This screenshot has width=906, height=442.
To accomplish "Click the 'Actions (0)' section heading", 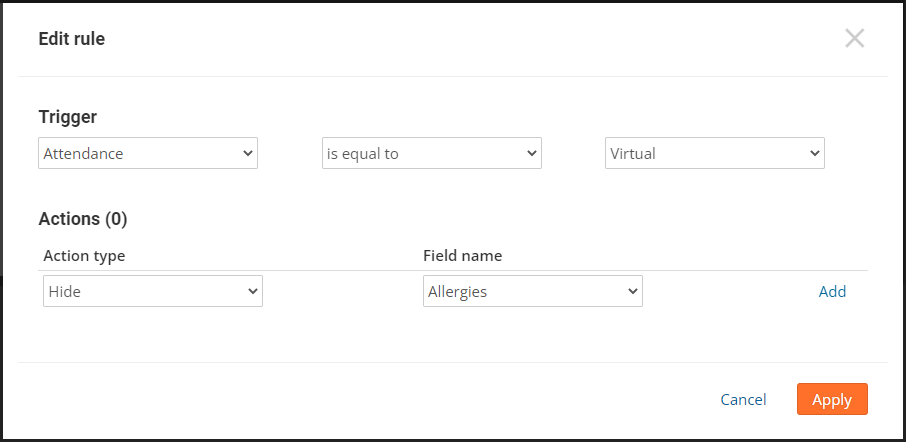I will [x=83, y=218].
